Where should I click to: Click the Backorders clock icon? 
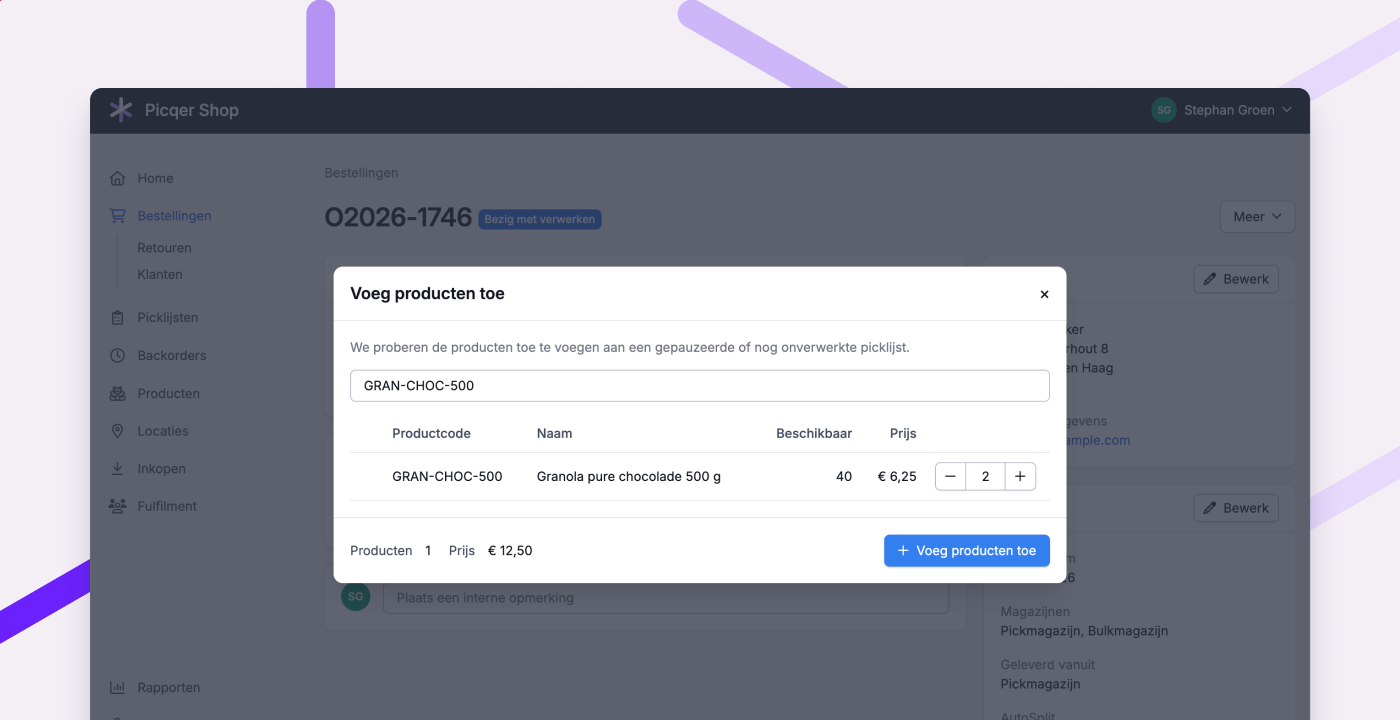(118, 356)
